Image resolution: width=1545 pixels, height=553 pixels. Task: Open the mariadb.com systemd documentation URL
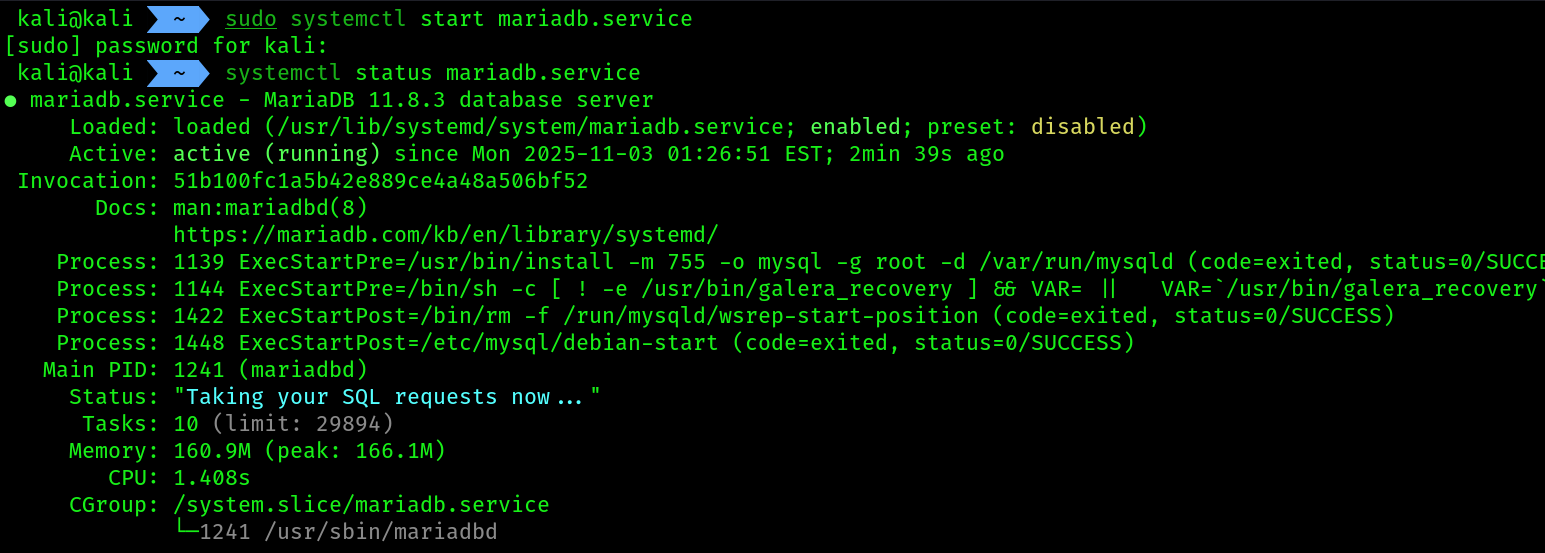click(446, 235)
